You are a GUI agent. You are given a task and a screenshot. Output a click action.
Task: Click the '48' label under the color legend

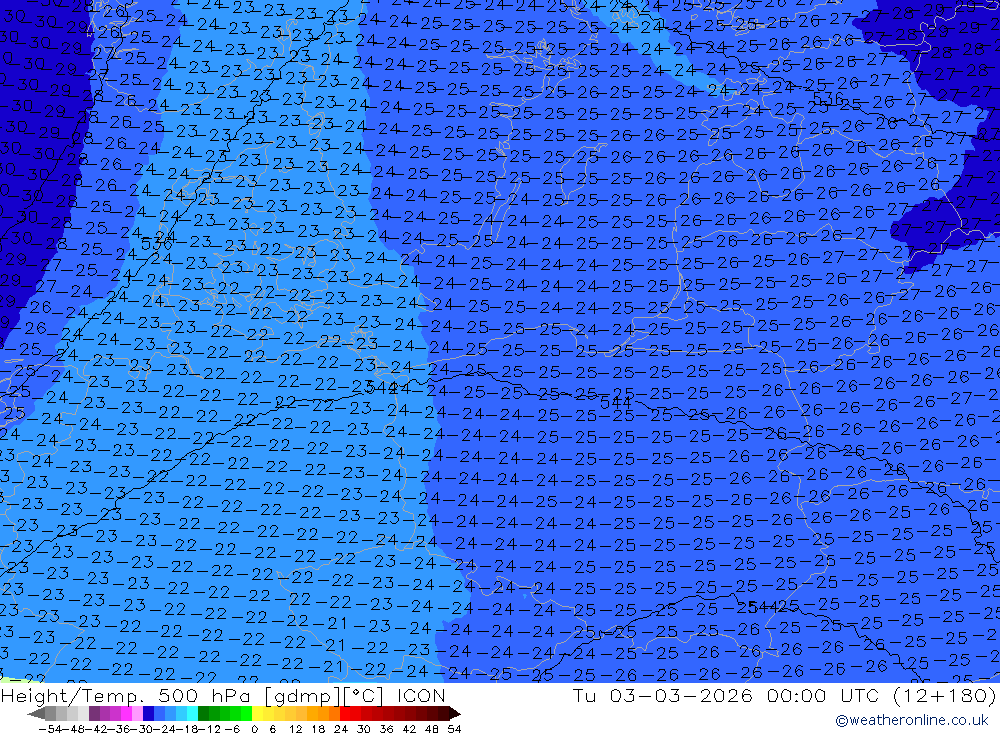pos(432,729)
